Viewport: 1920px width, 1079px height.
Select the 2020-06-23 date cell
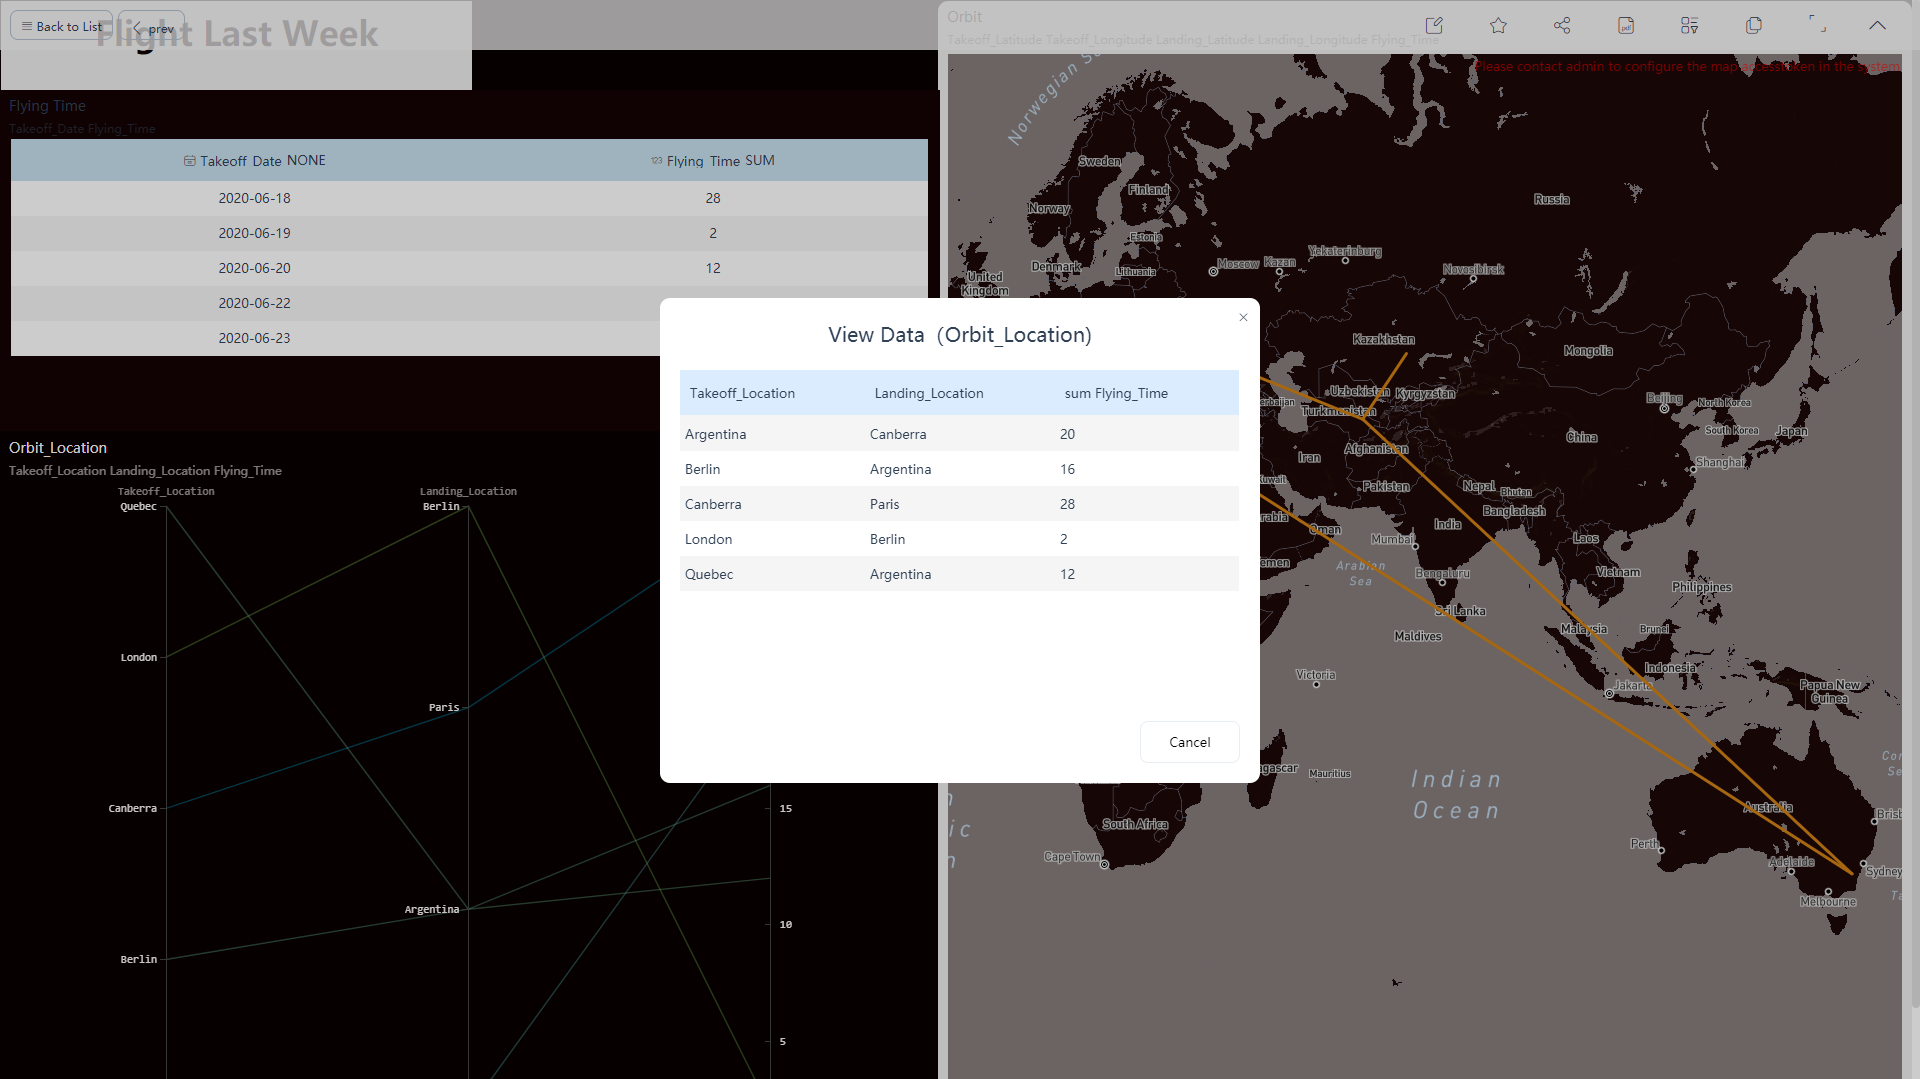254,338
